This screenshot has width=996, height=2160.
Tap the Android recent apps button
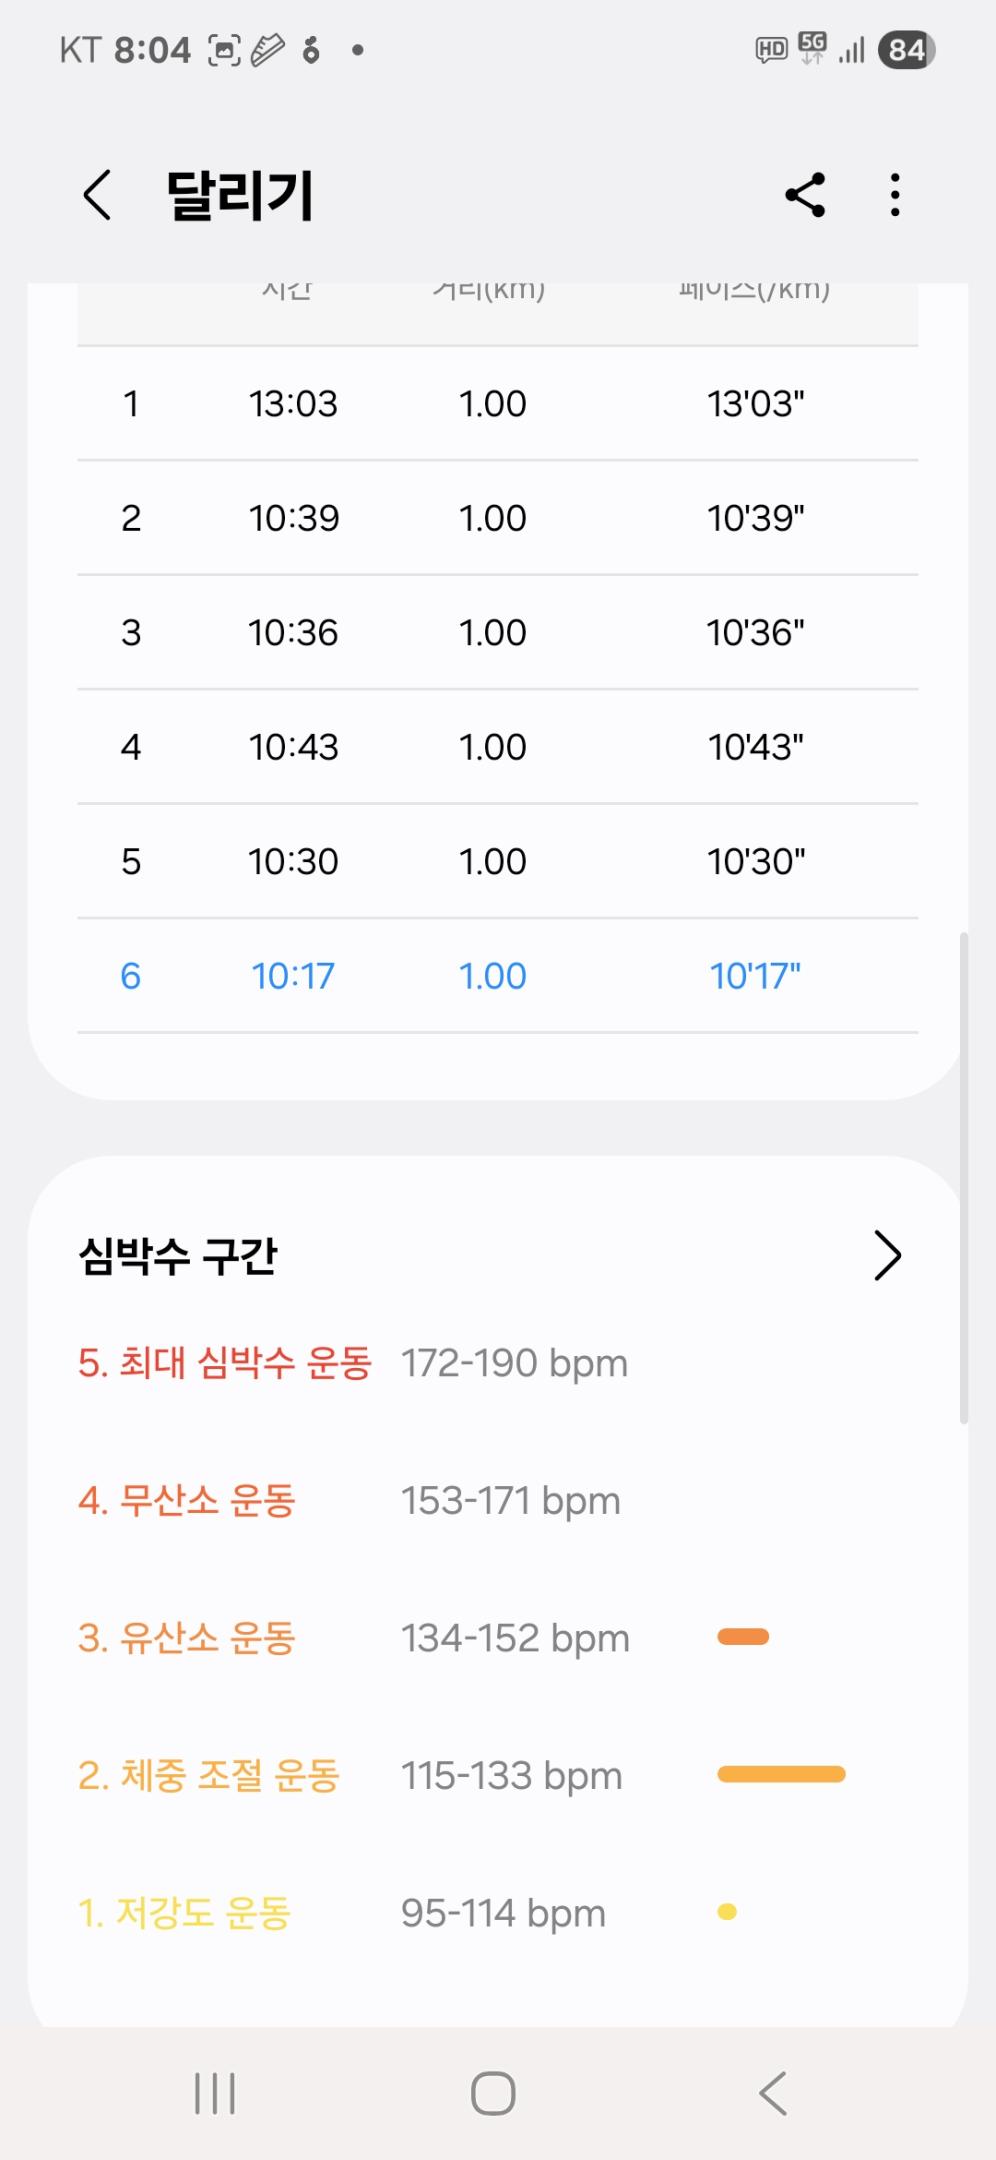tap(215, 2093)
